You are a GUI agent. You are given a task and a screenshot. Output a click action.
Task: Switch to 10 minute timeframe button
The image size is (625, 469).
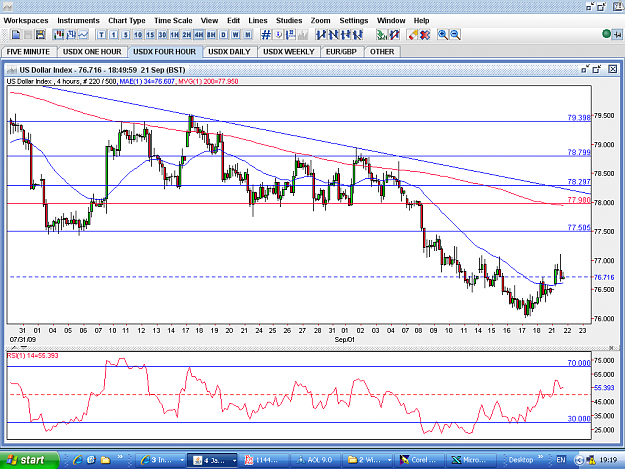(x=138, y=35)
